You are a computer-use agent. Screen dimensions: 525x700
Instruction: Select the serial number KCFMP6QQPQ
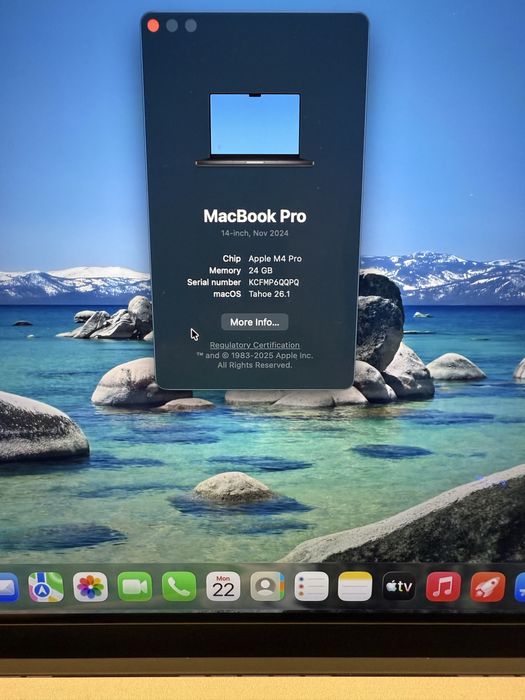(x=274, y=282)
